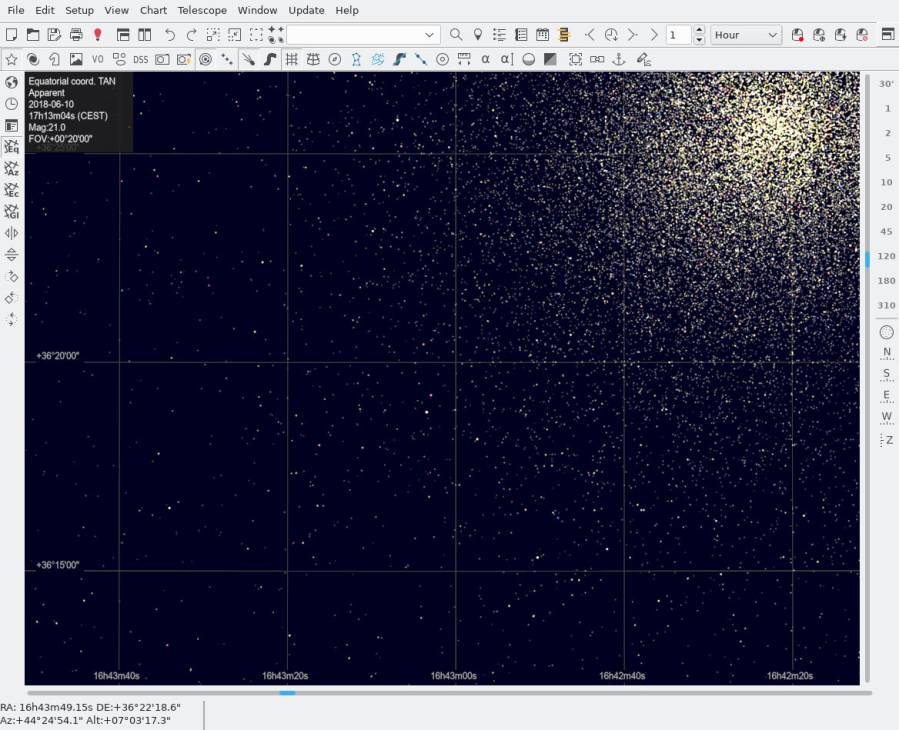Set field of view to 30'
This screenshot has height=730, width=899.
[886, 84]
